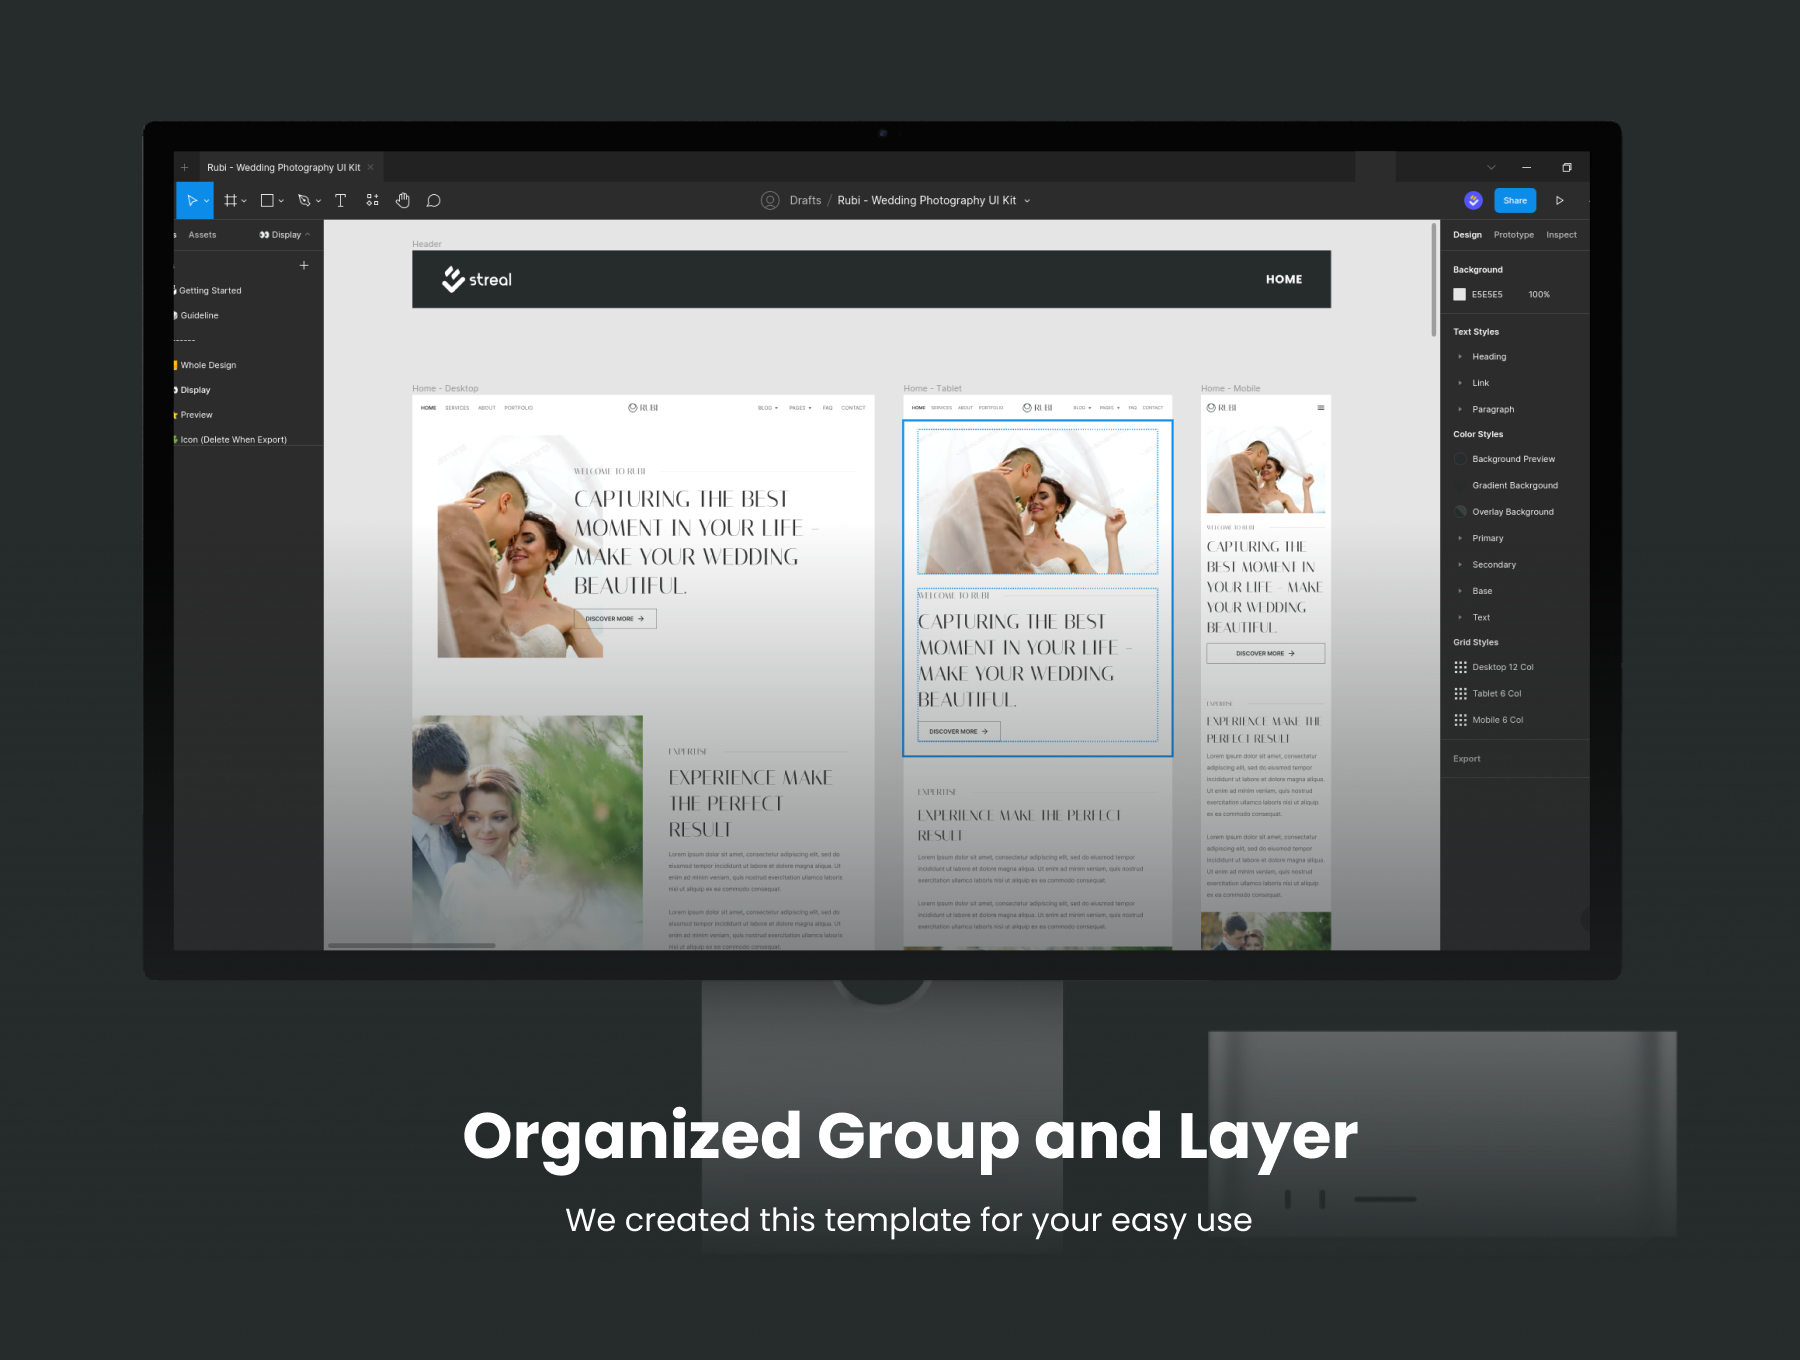This screenshot has height=1360, width=1800.
Task: Click the blue Share button
Action: pyautogui.click(x=1515, y=201)
